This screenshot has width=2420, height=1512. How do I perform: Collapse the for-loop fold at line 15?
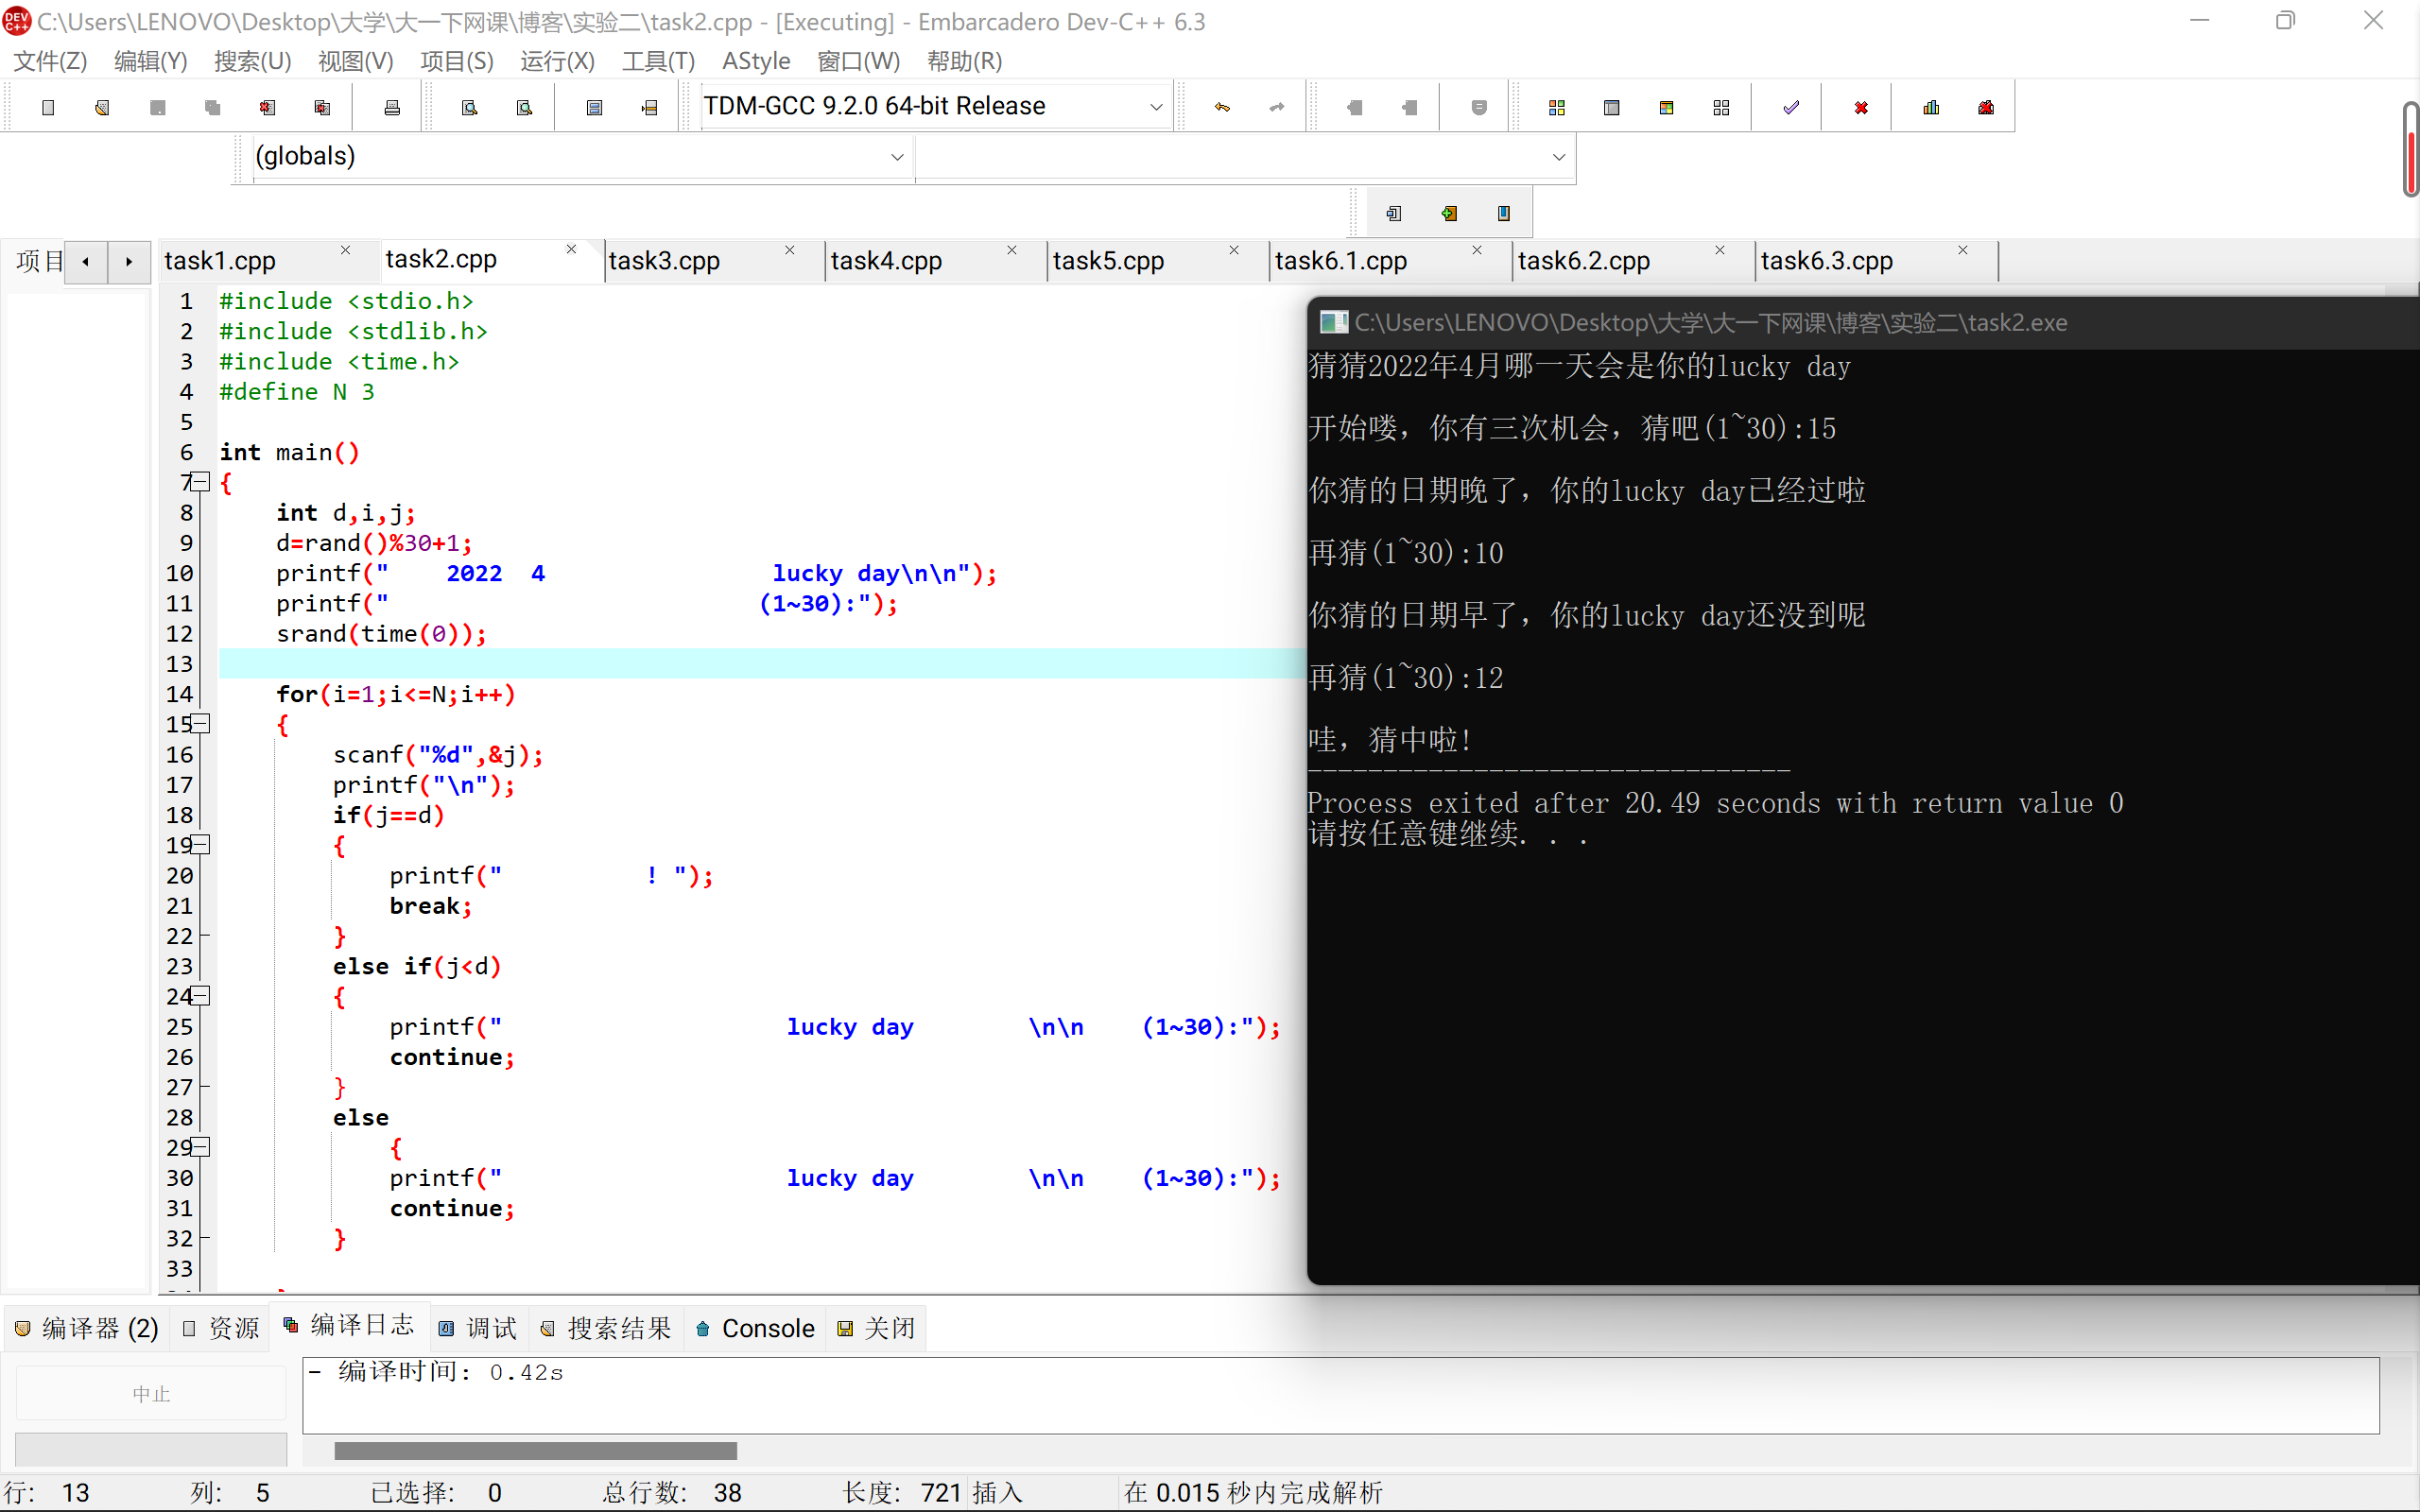point(201,723)
